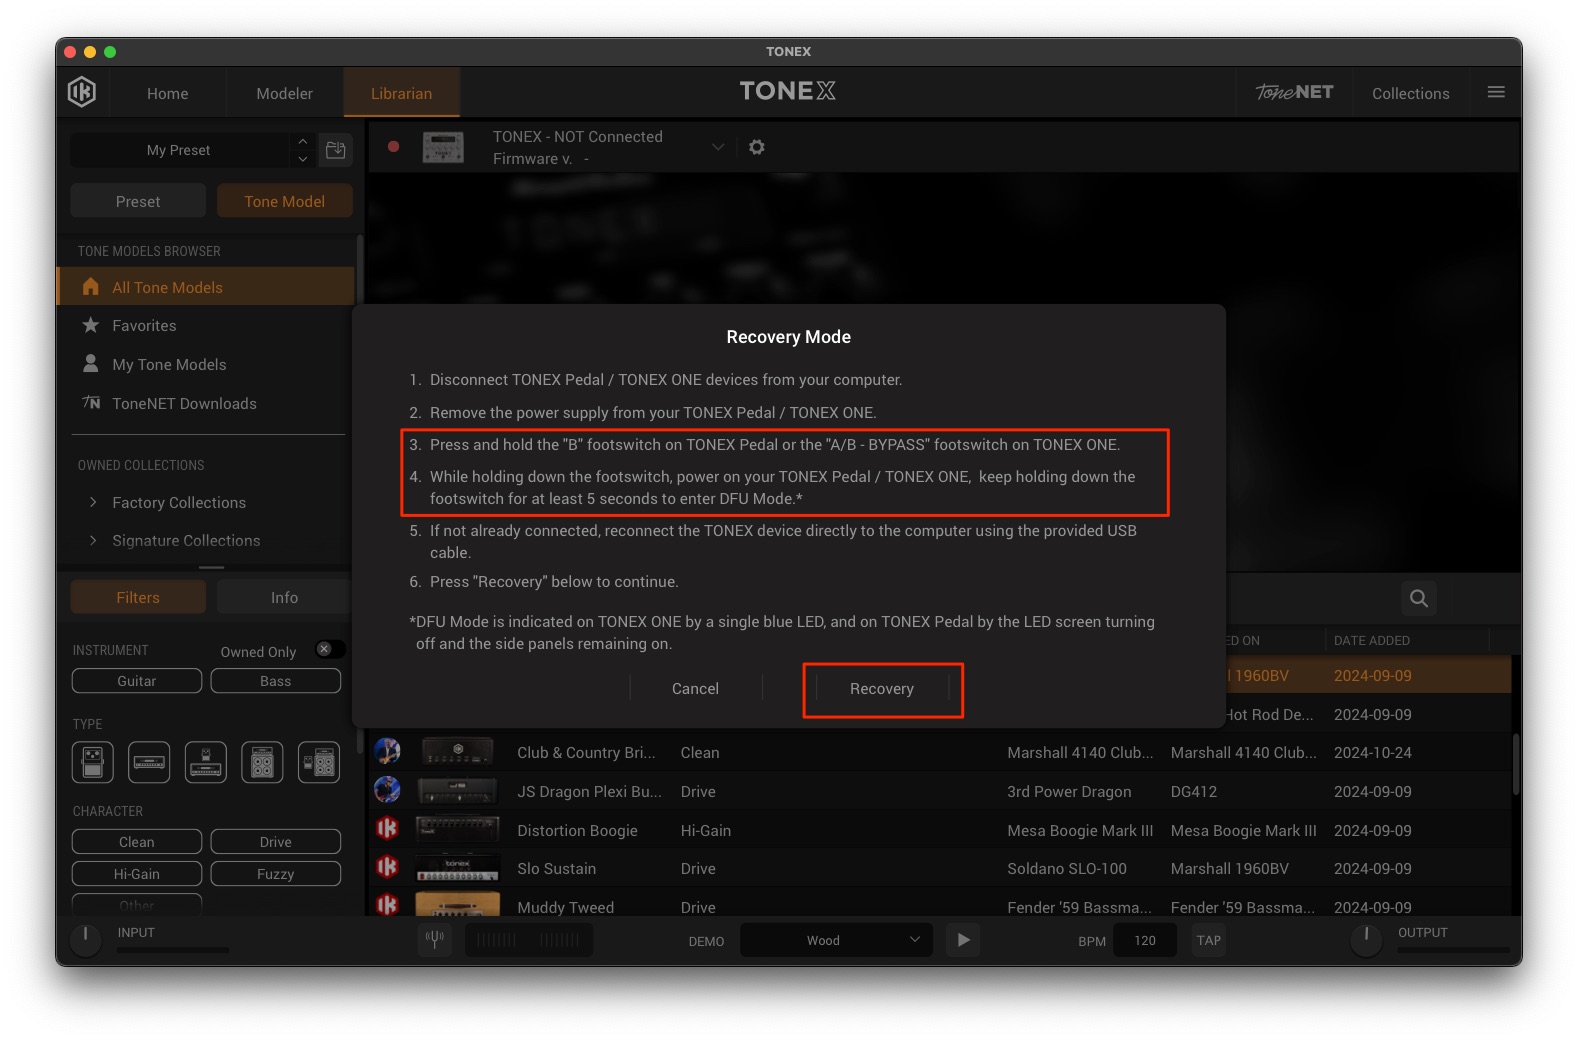Switch to Preset view
Viewport: 1578px width, 1040px height.
(x=138, y=201)
